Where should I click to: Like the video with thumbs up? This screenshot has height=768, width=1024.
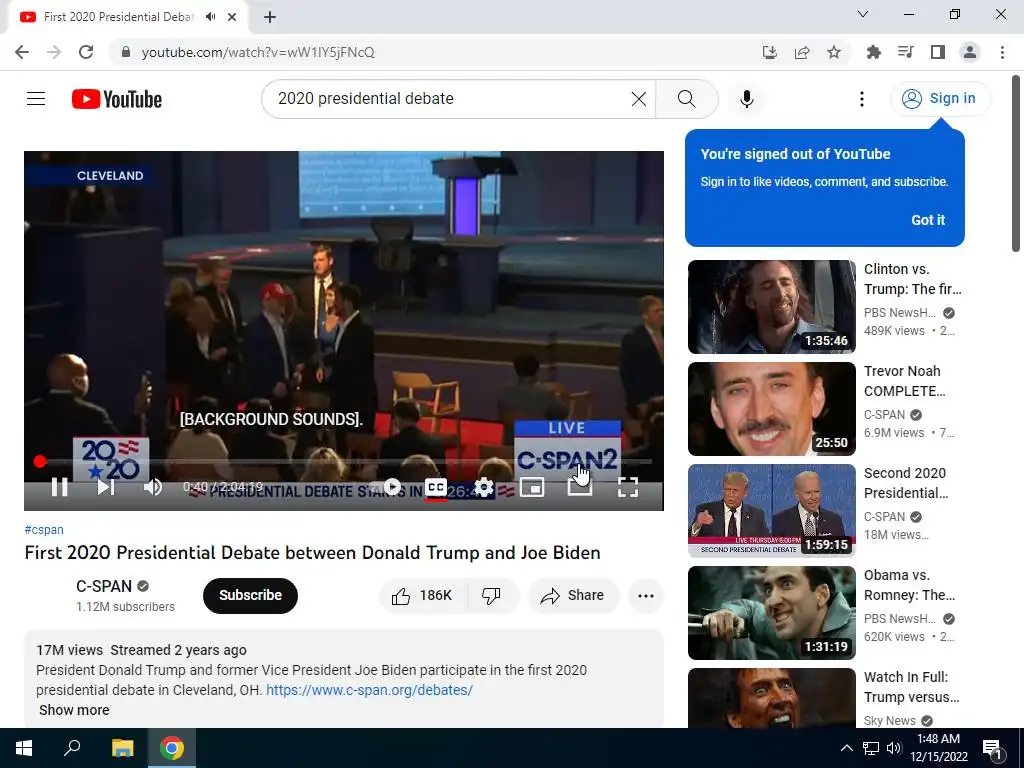(x=422, y=596)
